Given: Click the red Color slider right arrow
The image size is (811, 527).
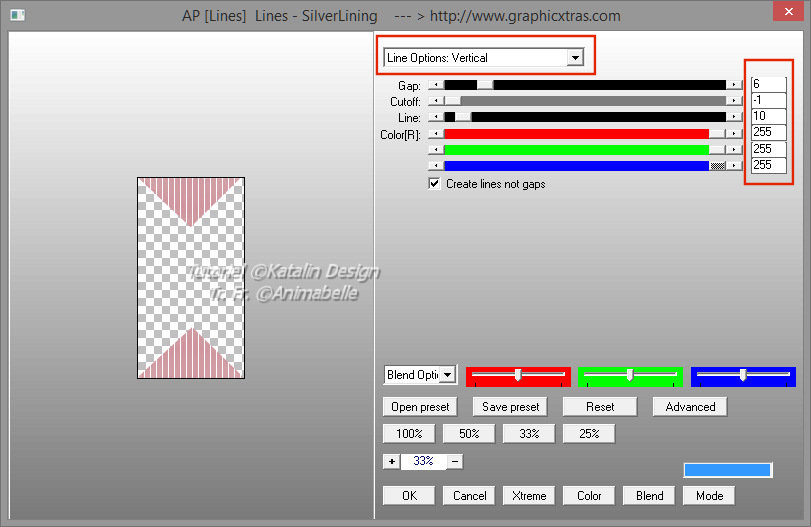Looking at the screenshot, I should point(734,134).
